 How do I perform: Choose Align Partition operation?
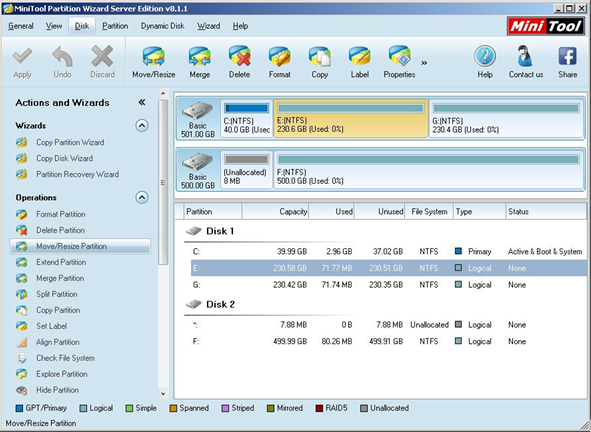(x=58, y=342)
